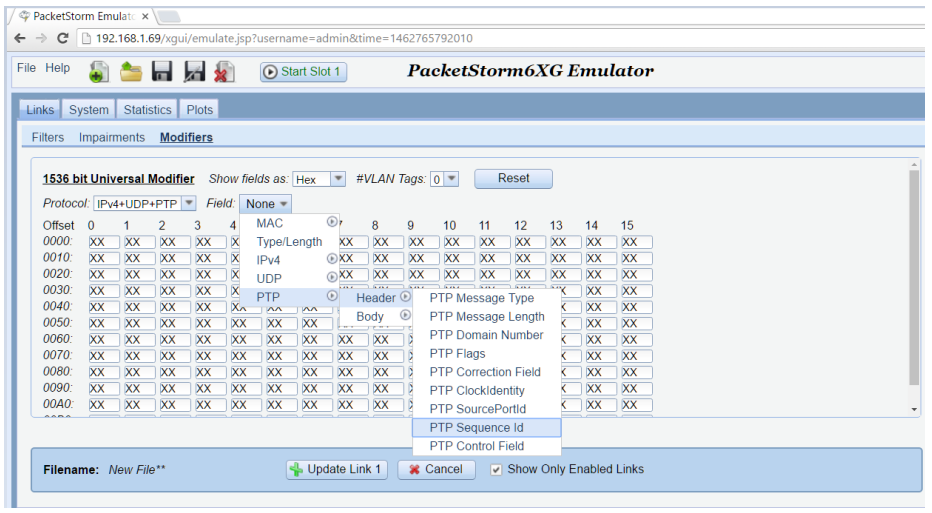
Task: Click the offset 00A0 column 14 byte field
Action: (601, 405)
